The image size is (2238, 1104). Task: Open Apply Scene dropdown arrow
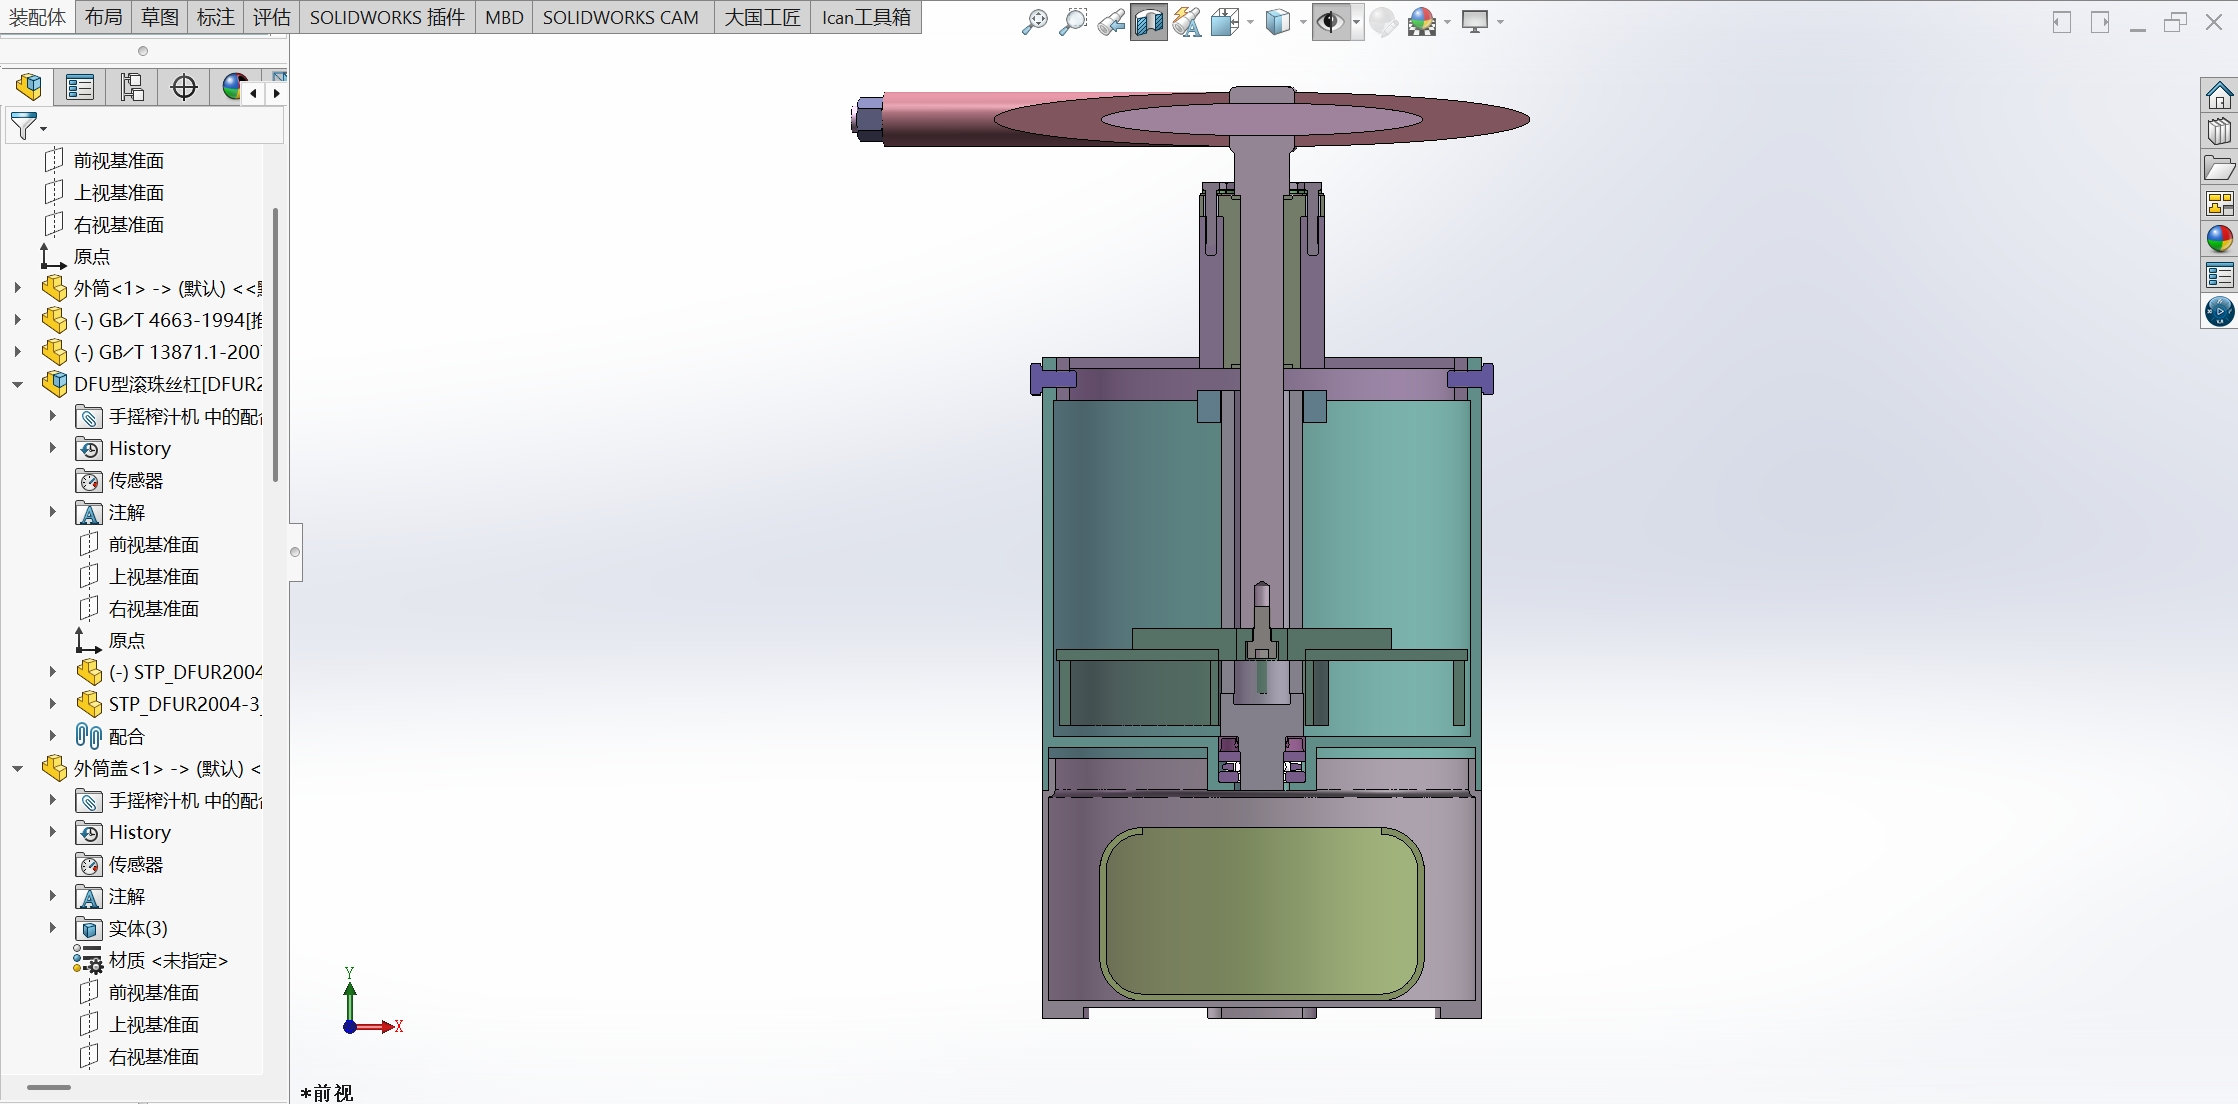click(x=1447, y=22)
